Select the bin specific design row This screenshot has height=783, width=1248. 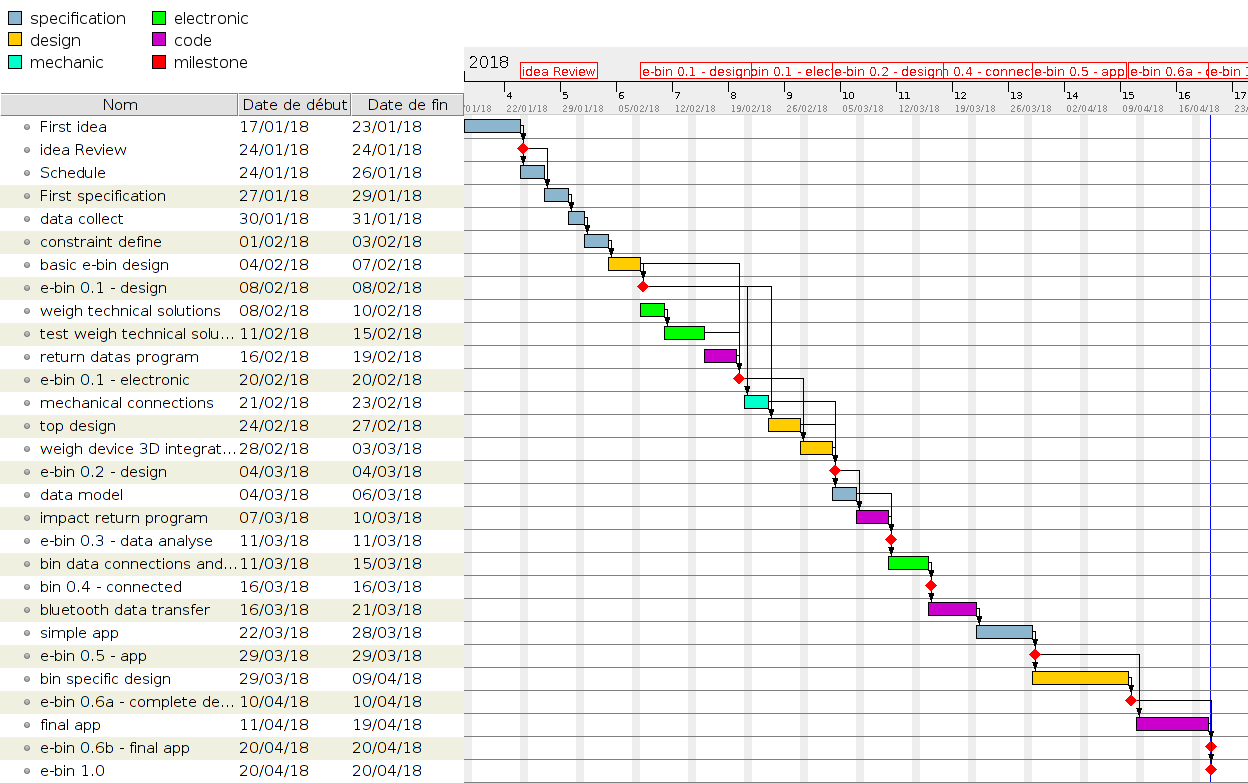click(x=232, y=679)
